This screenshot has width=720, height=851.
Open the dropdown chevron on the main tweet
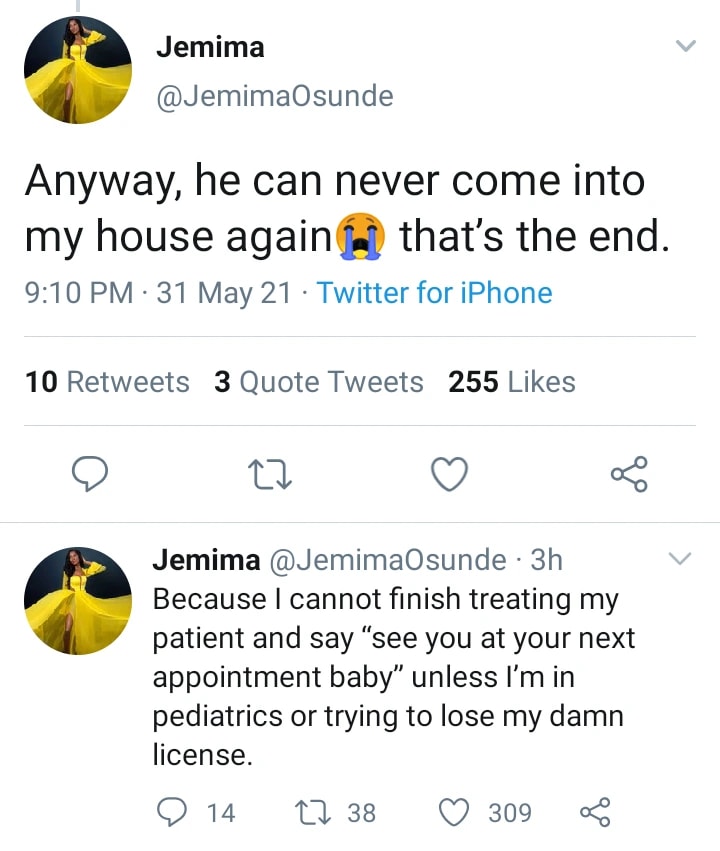(686, 46)
